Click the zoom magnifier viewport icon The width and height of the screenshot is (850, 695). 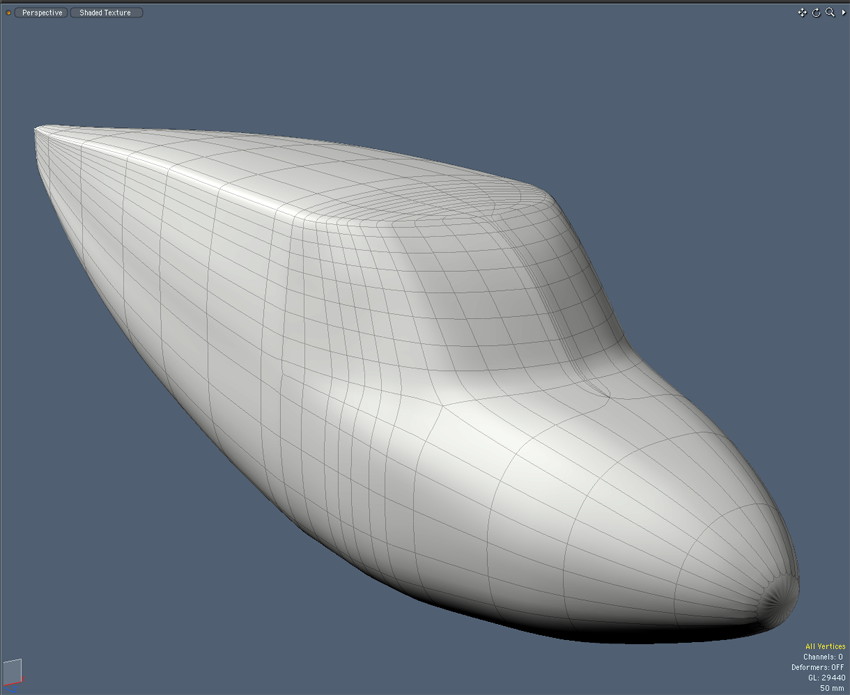pos(829,13)
